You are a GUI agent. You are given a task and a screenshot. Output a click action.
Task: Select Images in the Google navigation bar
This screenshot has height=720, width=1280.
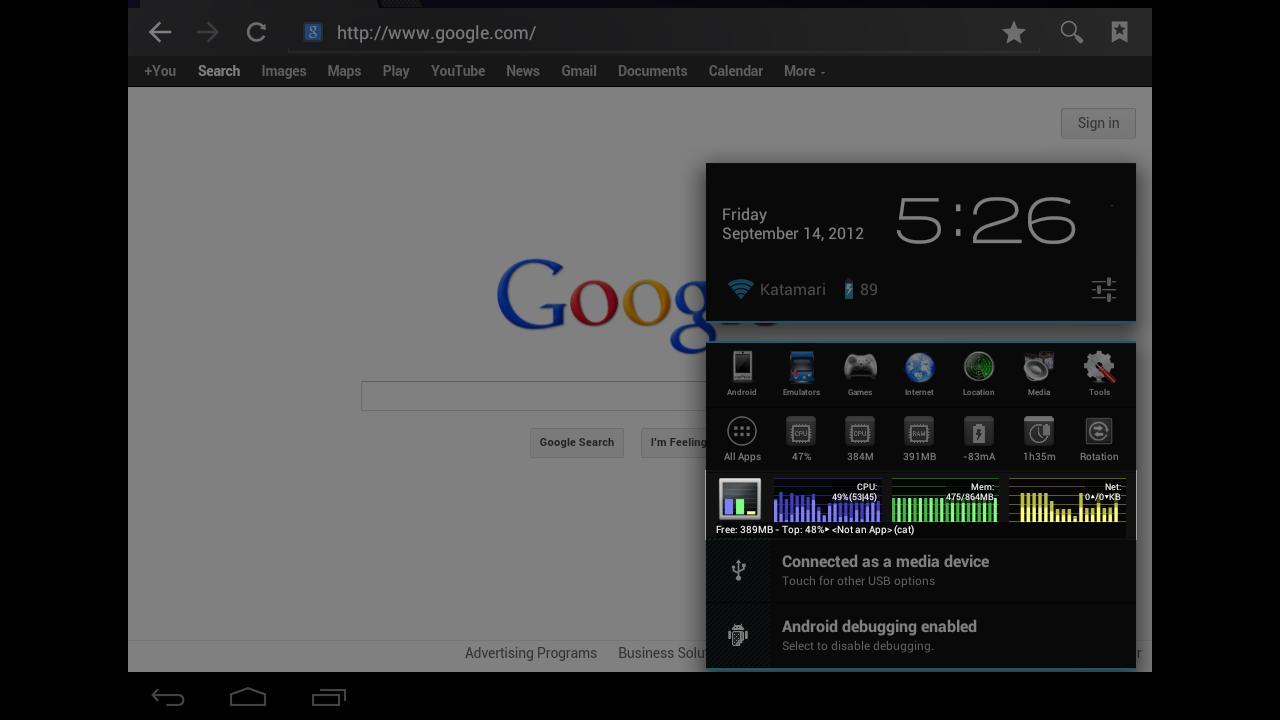click(284, 71)
